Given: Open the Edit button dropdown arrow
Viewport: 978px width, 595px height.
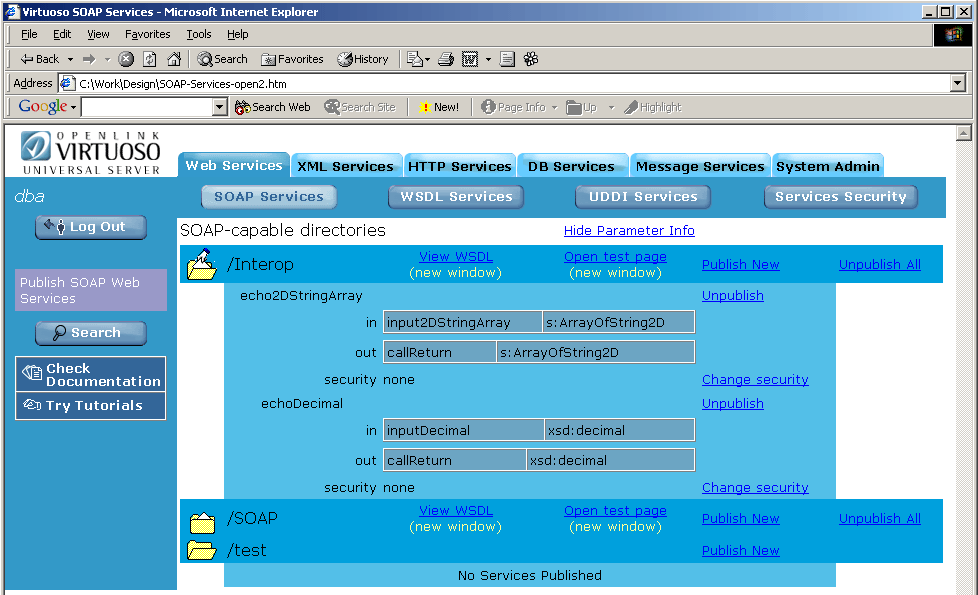Looking at the screenshot, I should (488, 59).
